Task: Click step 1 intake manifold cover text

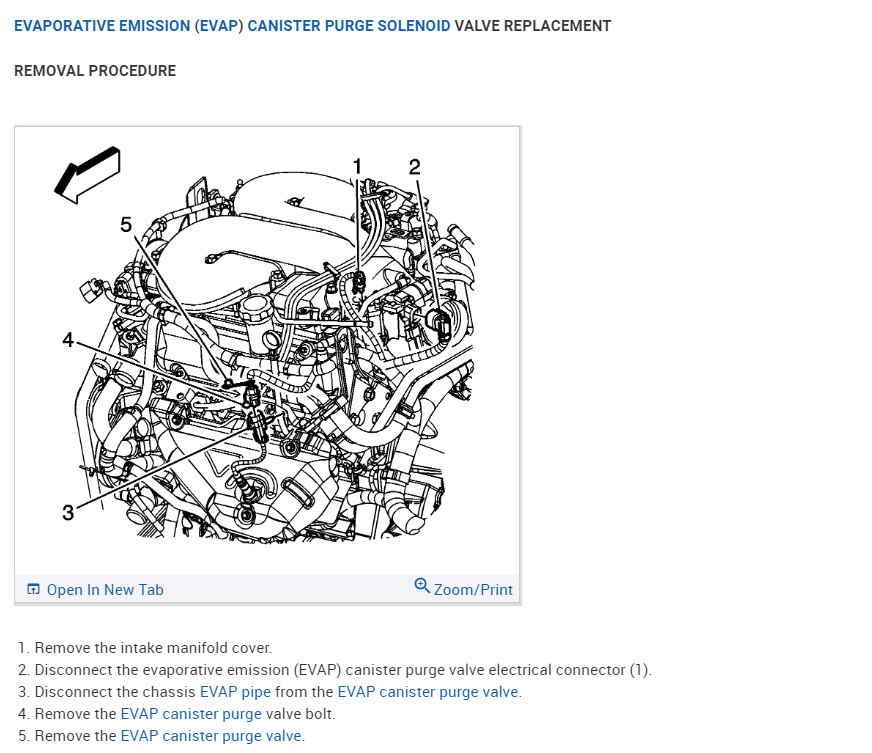Action: click(153, 648)
